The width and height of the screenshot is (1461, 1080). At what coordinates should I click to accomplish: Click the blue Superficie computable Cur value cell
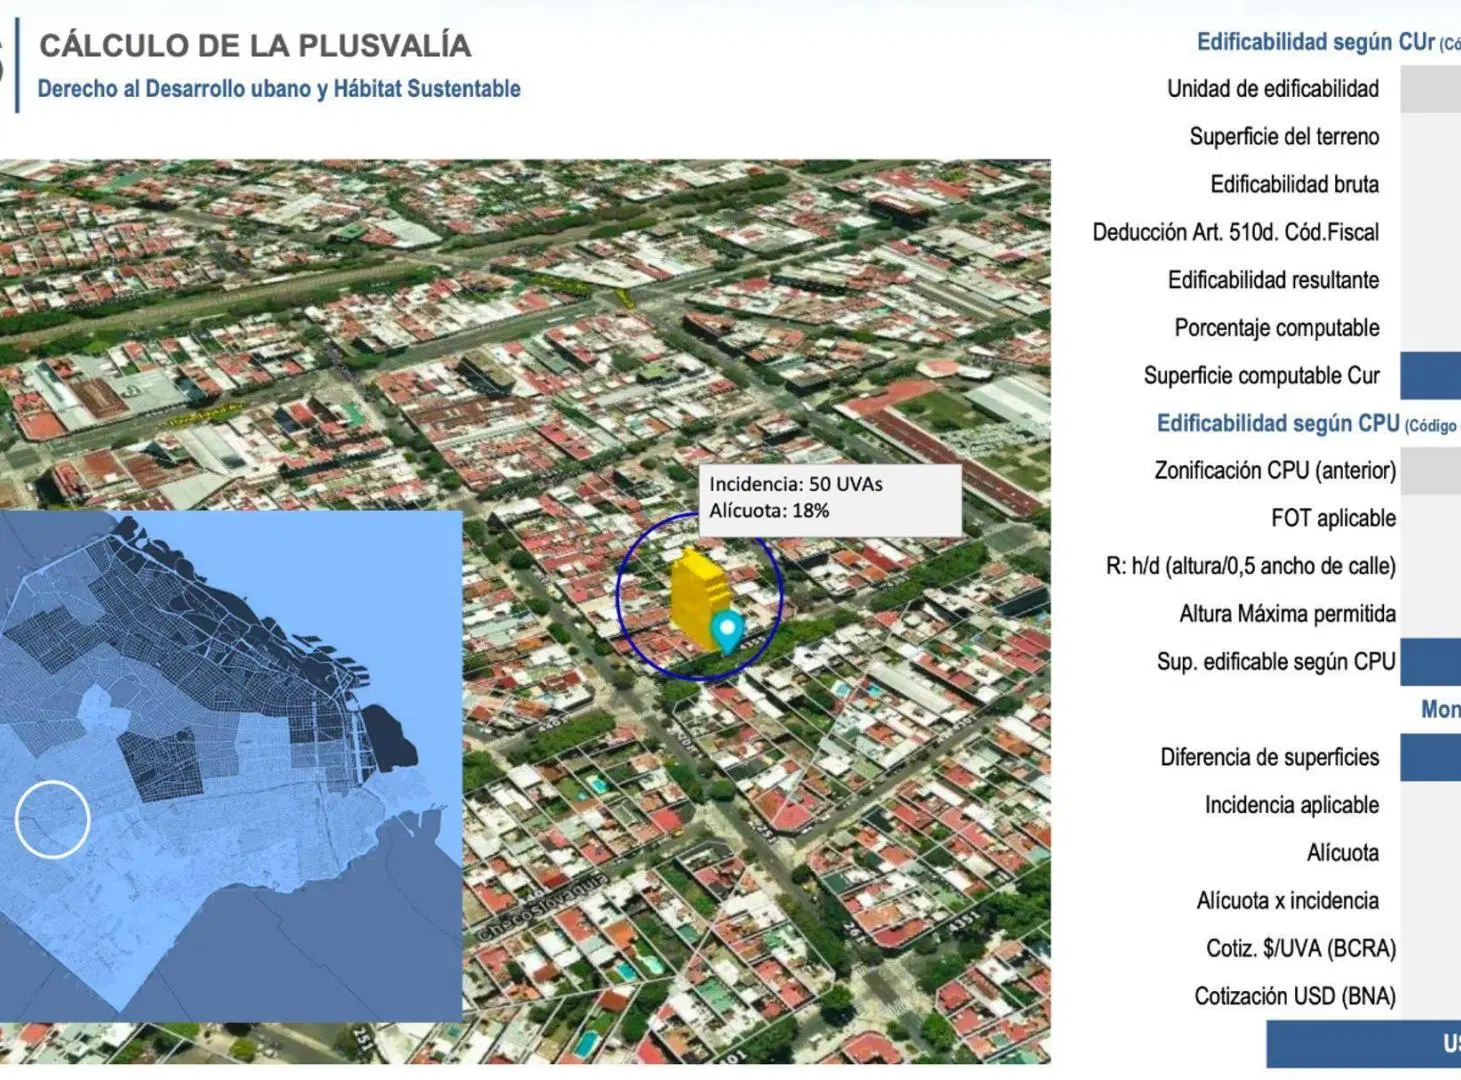pyautogui.click(x=1430, y=376)
